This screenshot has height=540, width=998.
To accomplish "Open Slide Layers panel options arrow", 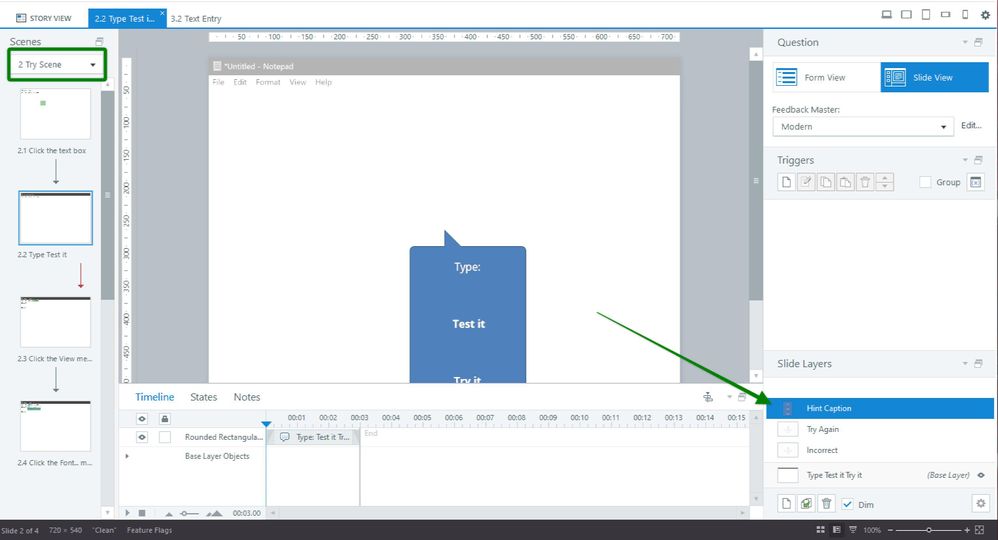I will [965, 364].
